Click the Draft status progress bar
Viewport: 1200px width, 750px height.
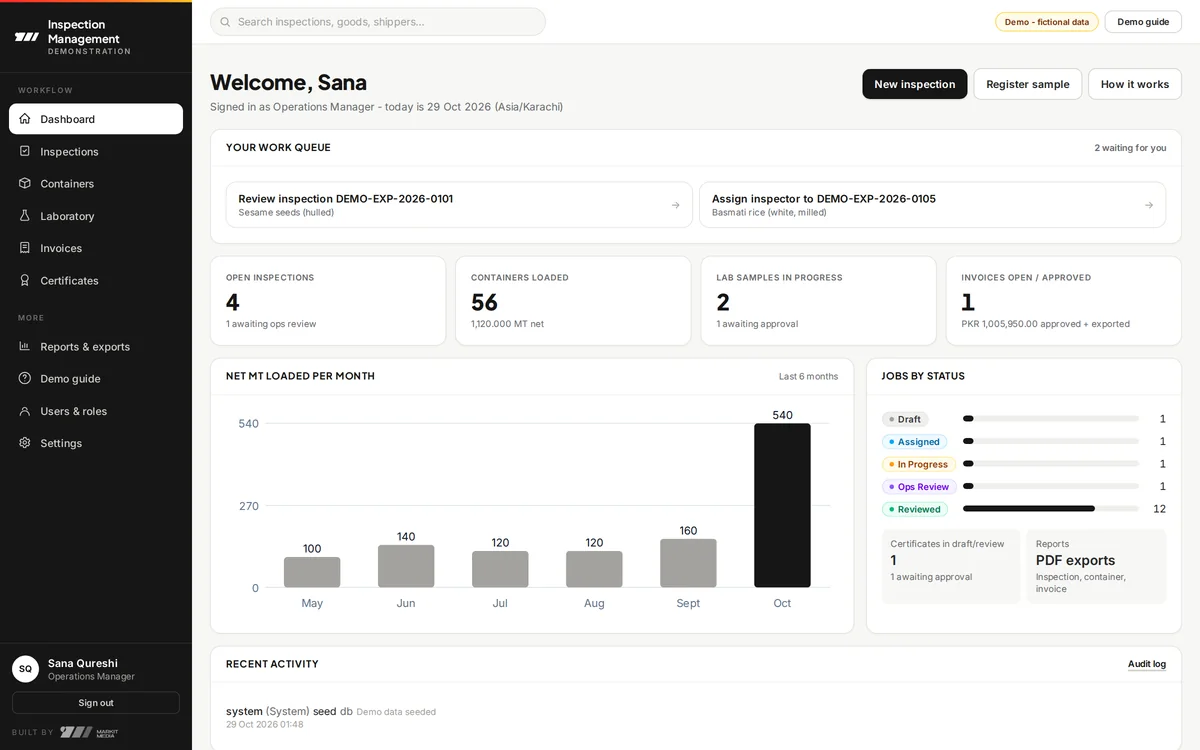1050,419
